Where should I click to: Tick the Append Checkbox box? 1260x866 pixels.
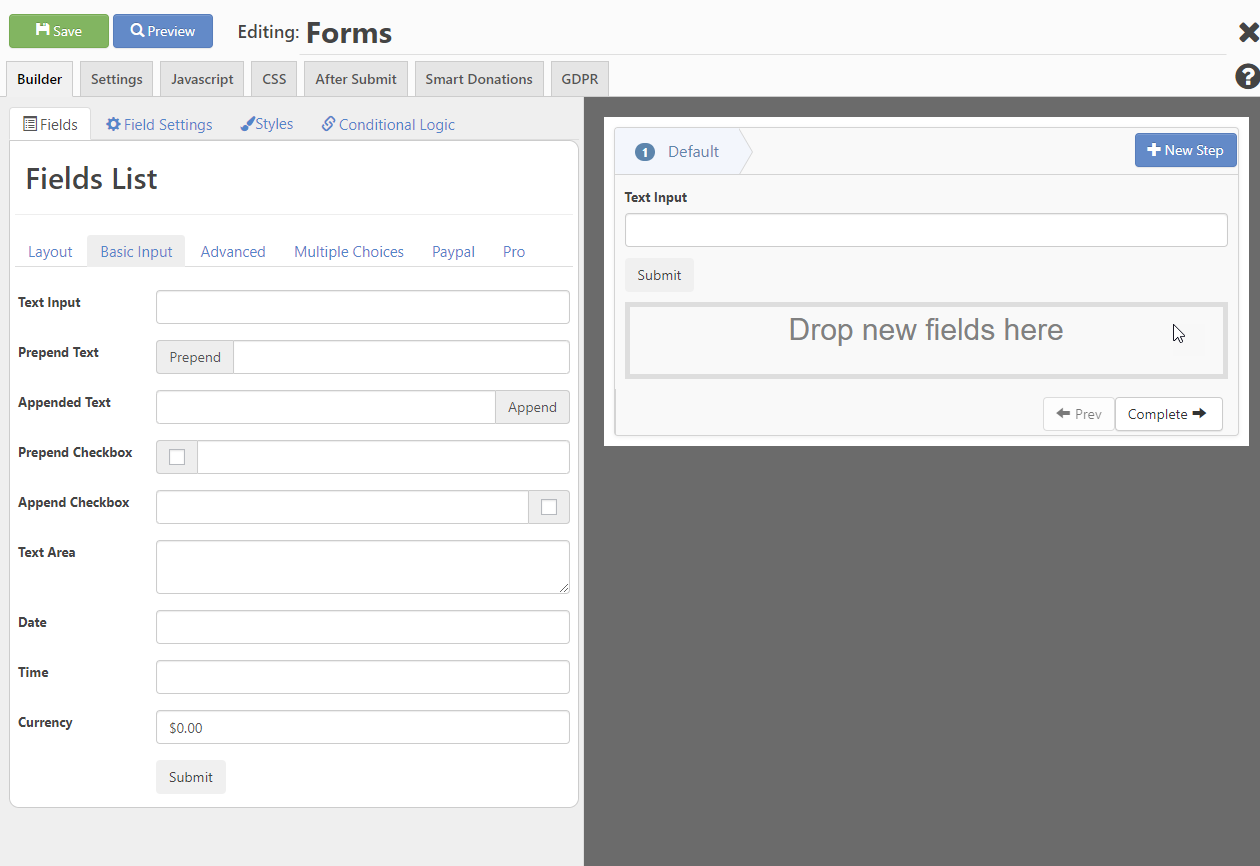pos(549,507)
